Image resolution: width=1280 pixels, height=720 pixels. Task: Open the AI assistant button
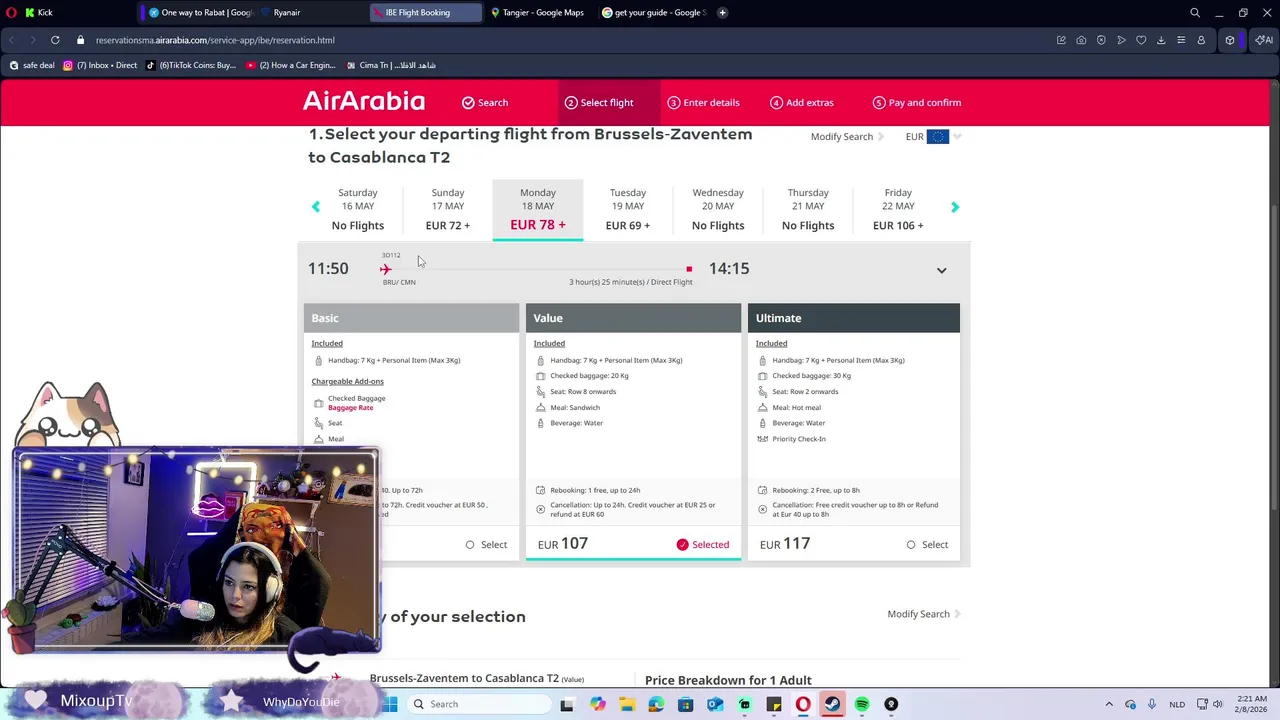(1264, 40)
